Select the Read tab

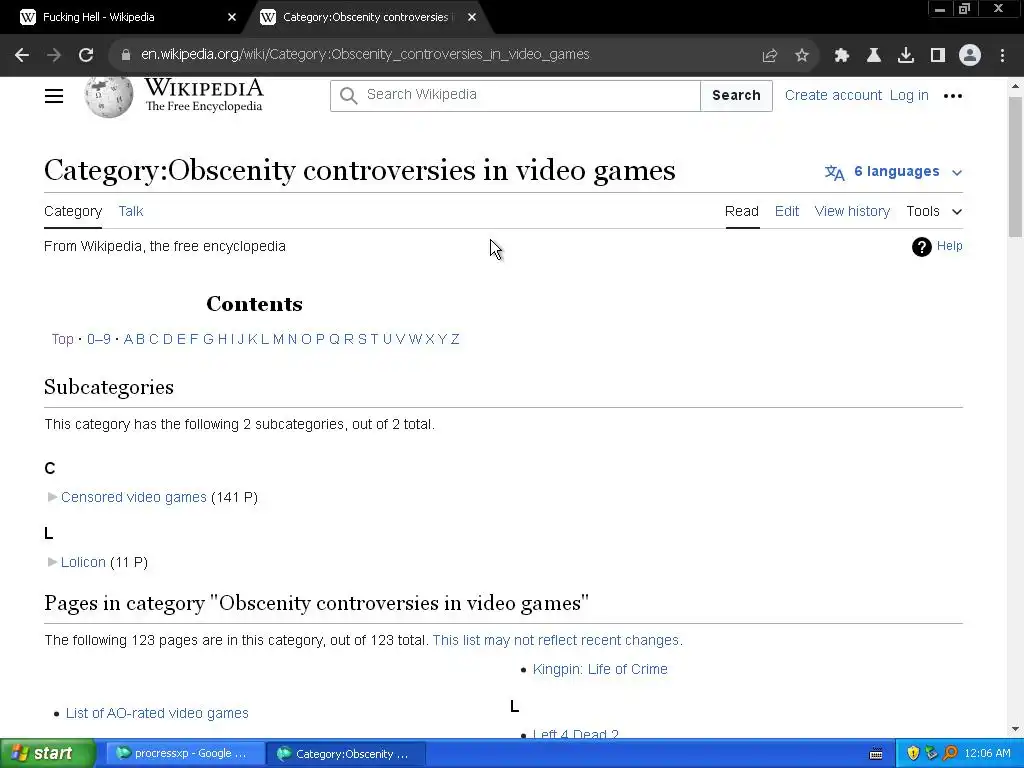tap(742, 212)
